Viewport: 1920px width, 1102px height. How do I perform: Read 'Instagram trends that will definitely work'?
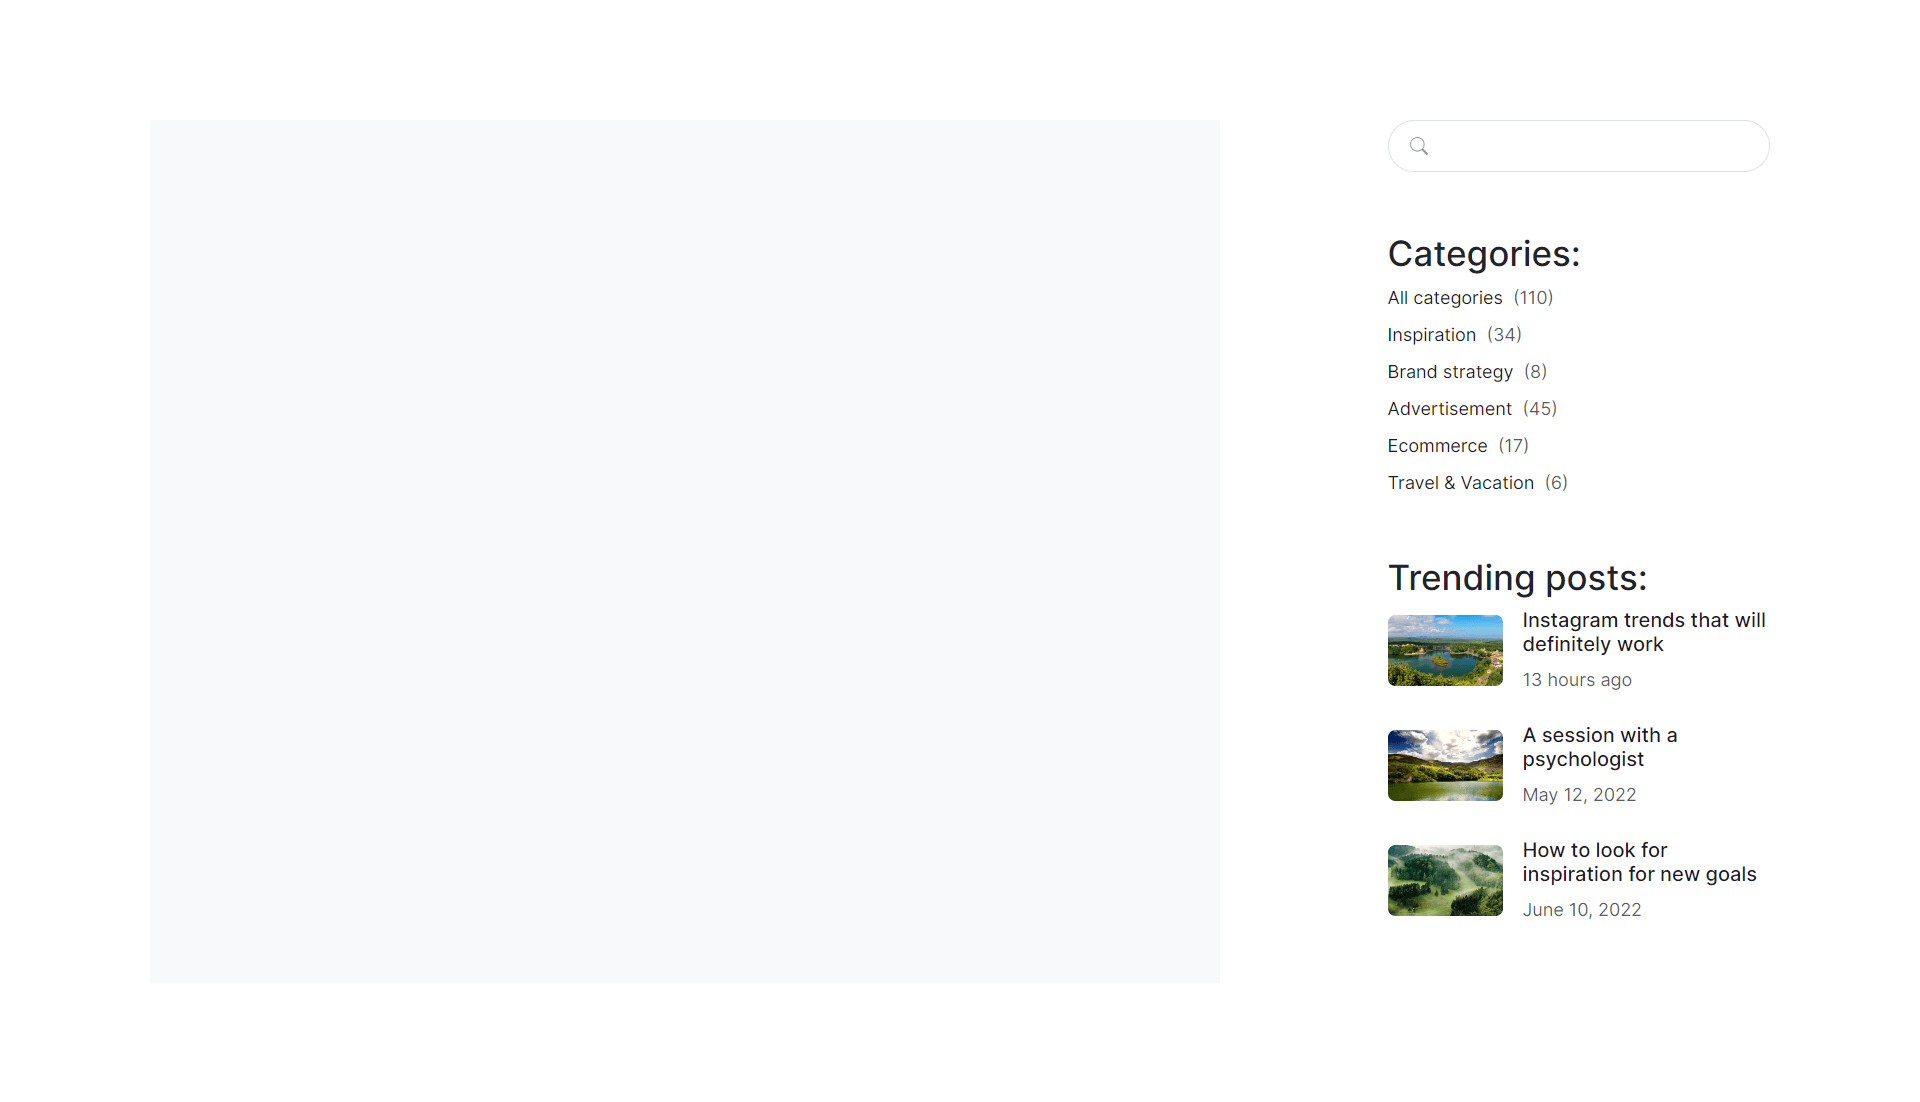[1643, 632]
